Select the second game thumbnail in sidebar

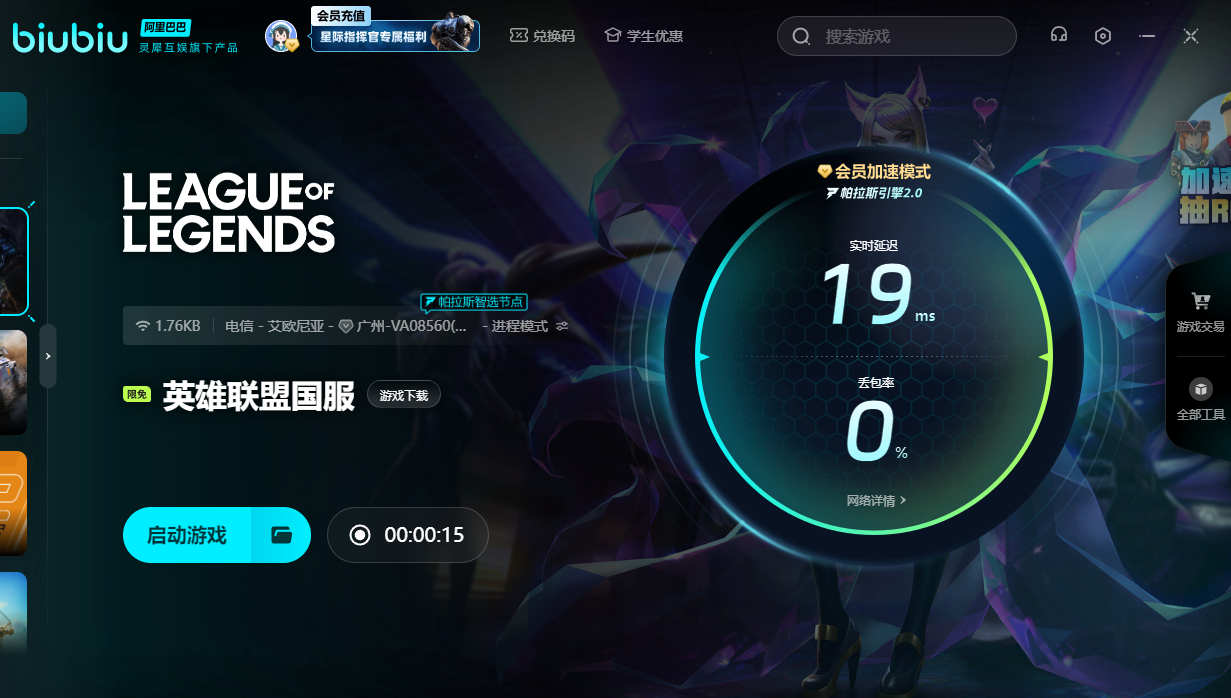coord(13,382)
